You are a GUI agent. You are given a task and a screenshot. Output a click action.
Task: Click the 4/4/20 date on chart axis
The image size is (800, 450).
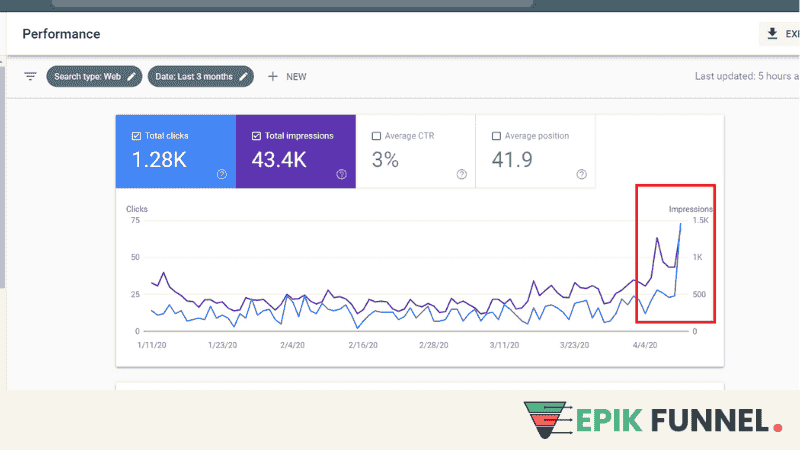click(645, 345)
